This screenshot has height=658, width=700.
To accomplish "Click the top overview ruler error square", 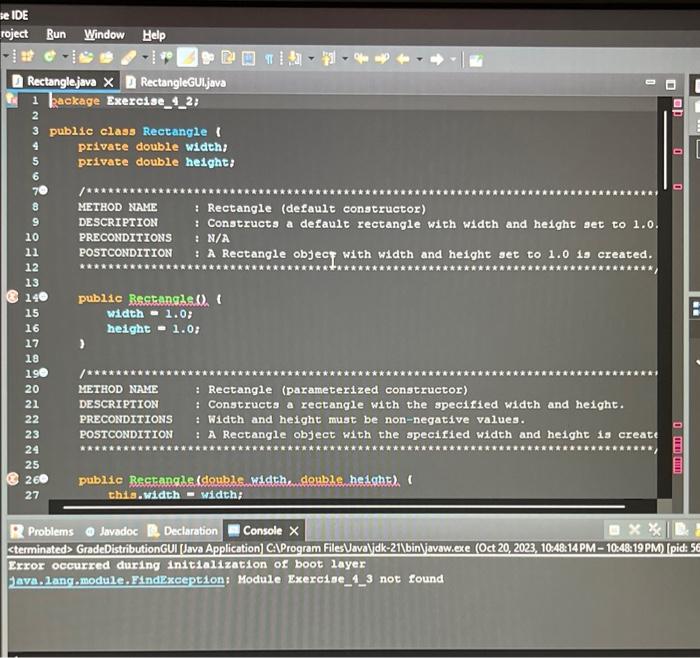I will [x=678, y=104].
